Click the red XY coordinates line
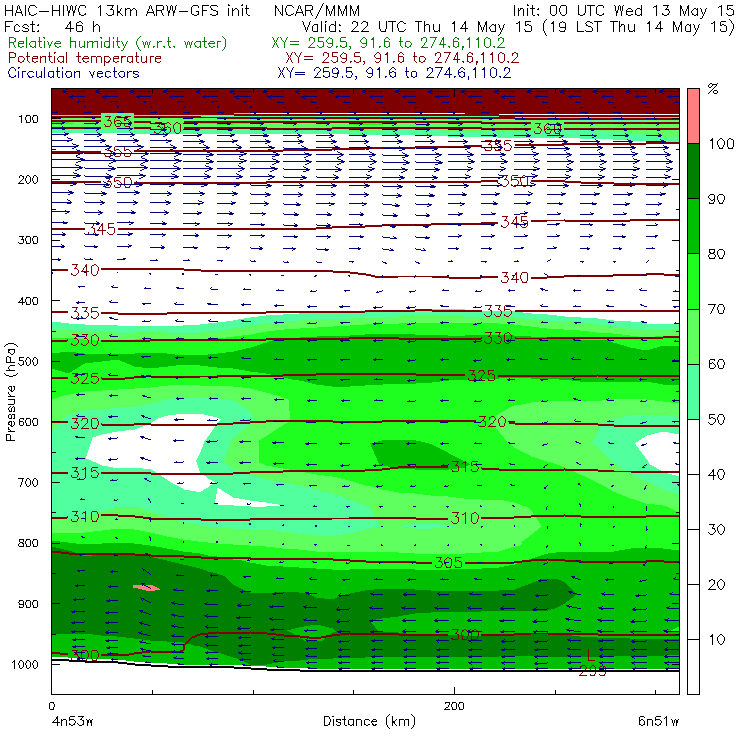The height and width of the screenshot is (740, 740). [x=402, y=58]
